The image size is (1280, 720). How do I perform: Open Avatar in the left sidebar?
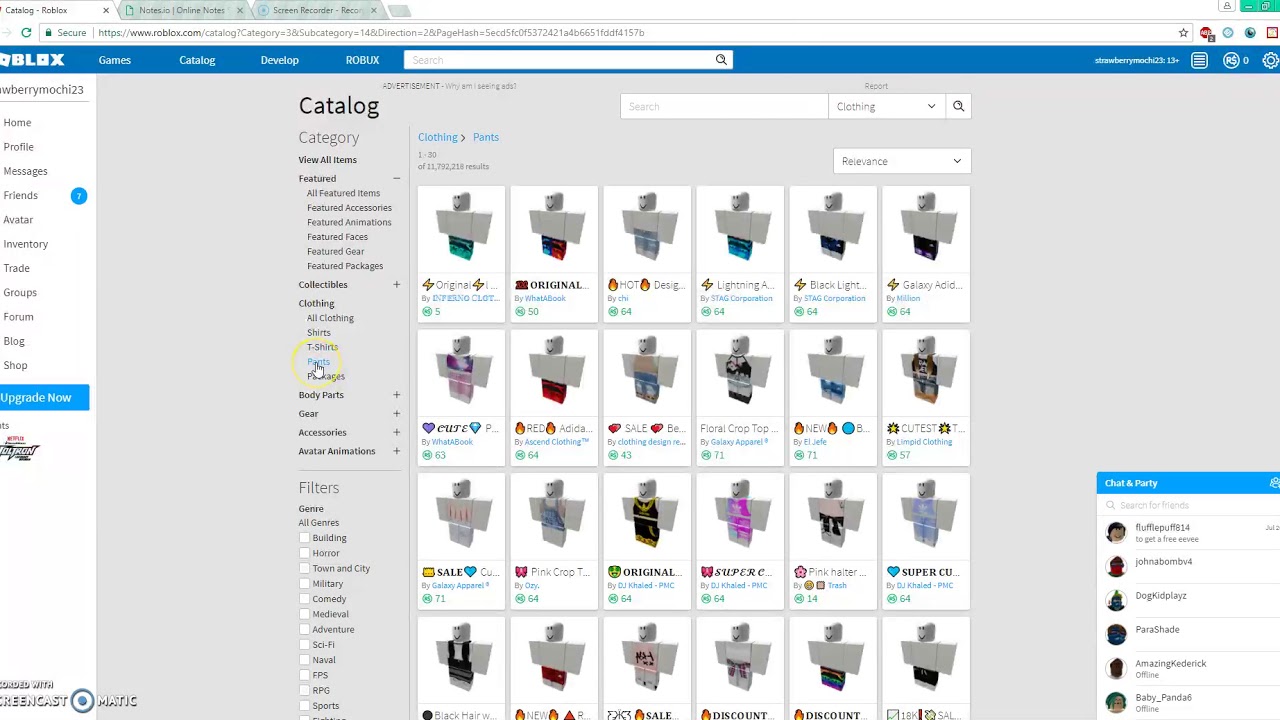coord(18,220)
